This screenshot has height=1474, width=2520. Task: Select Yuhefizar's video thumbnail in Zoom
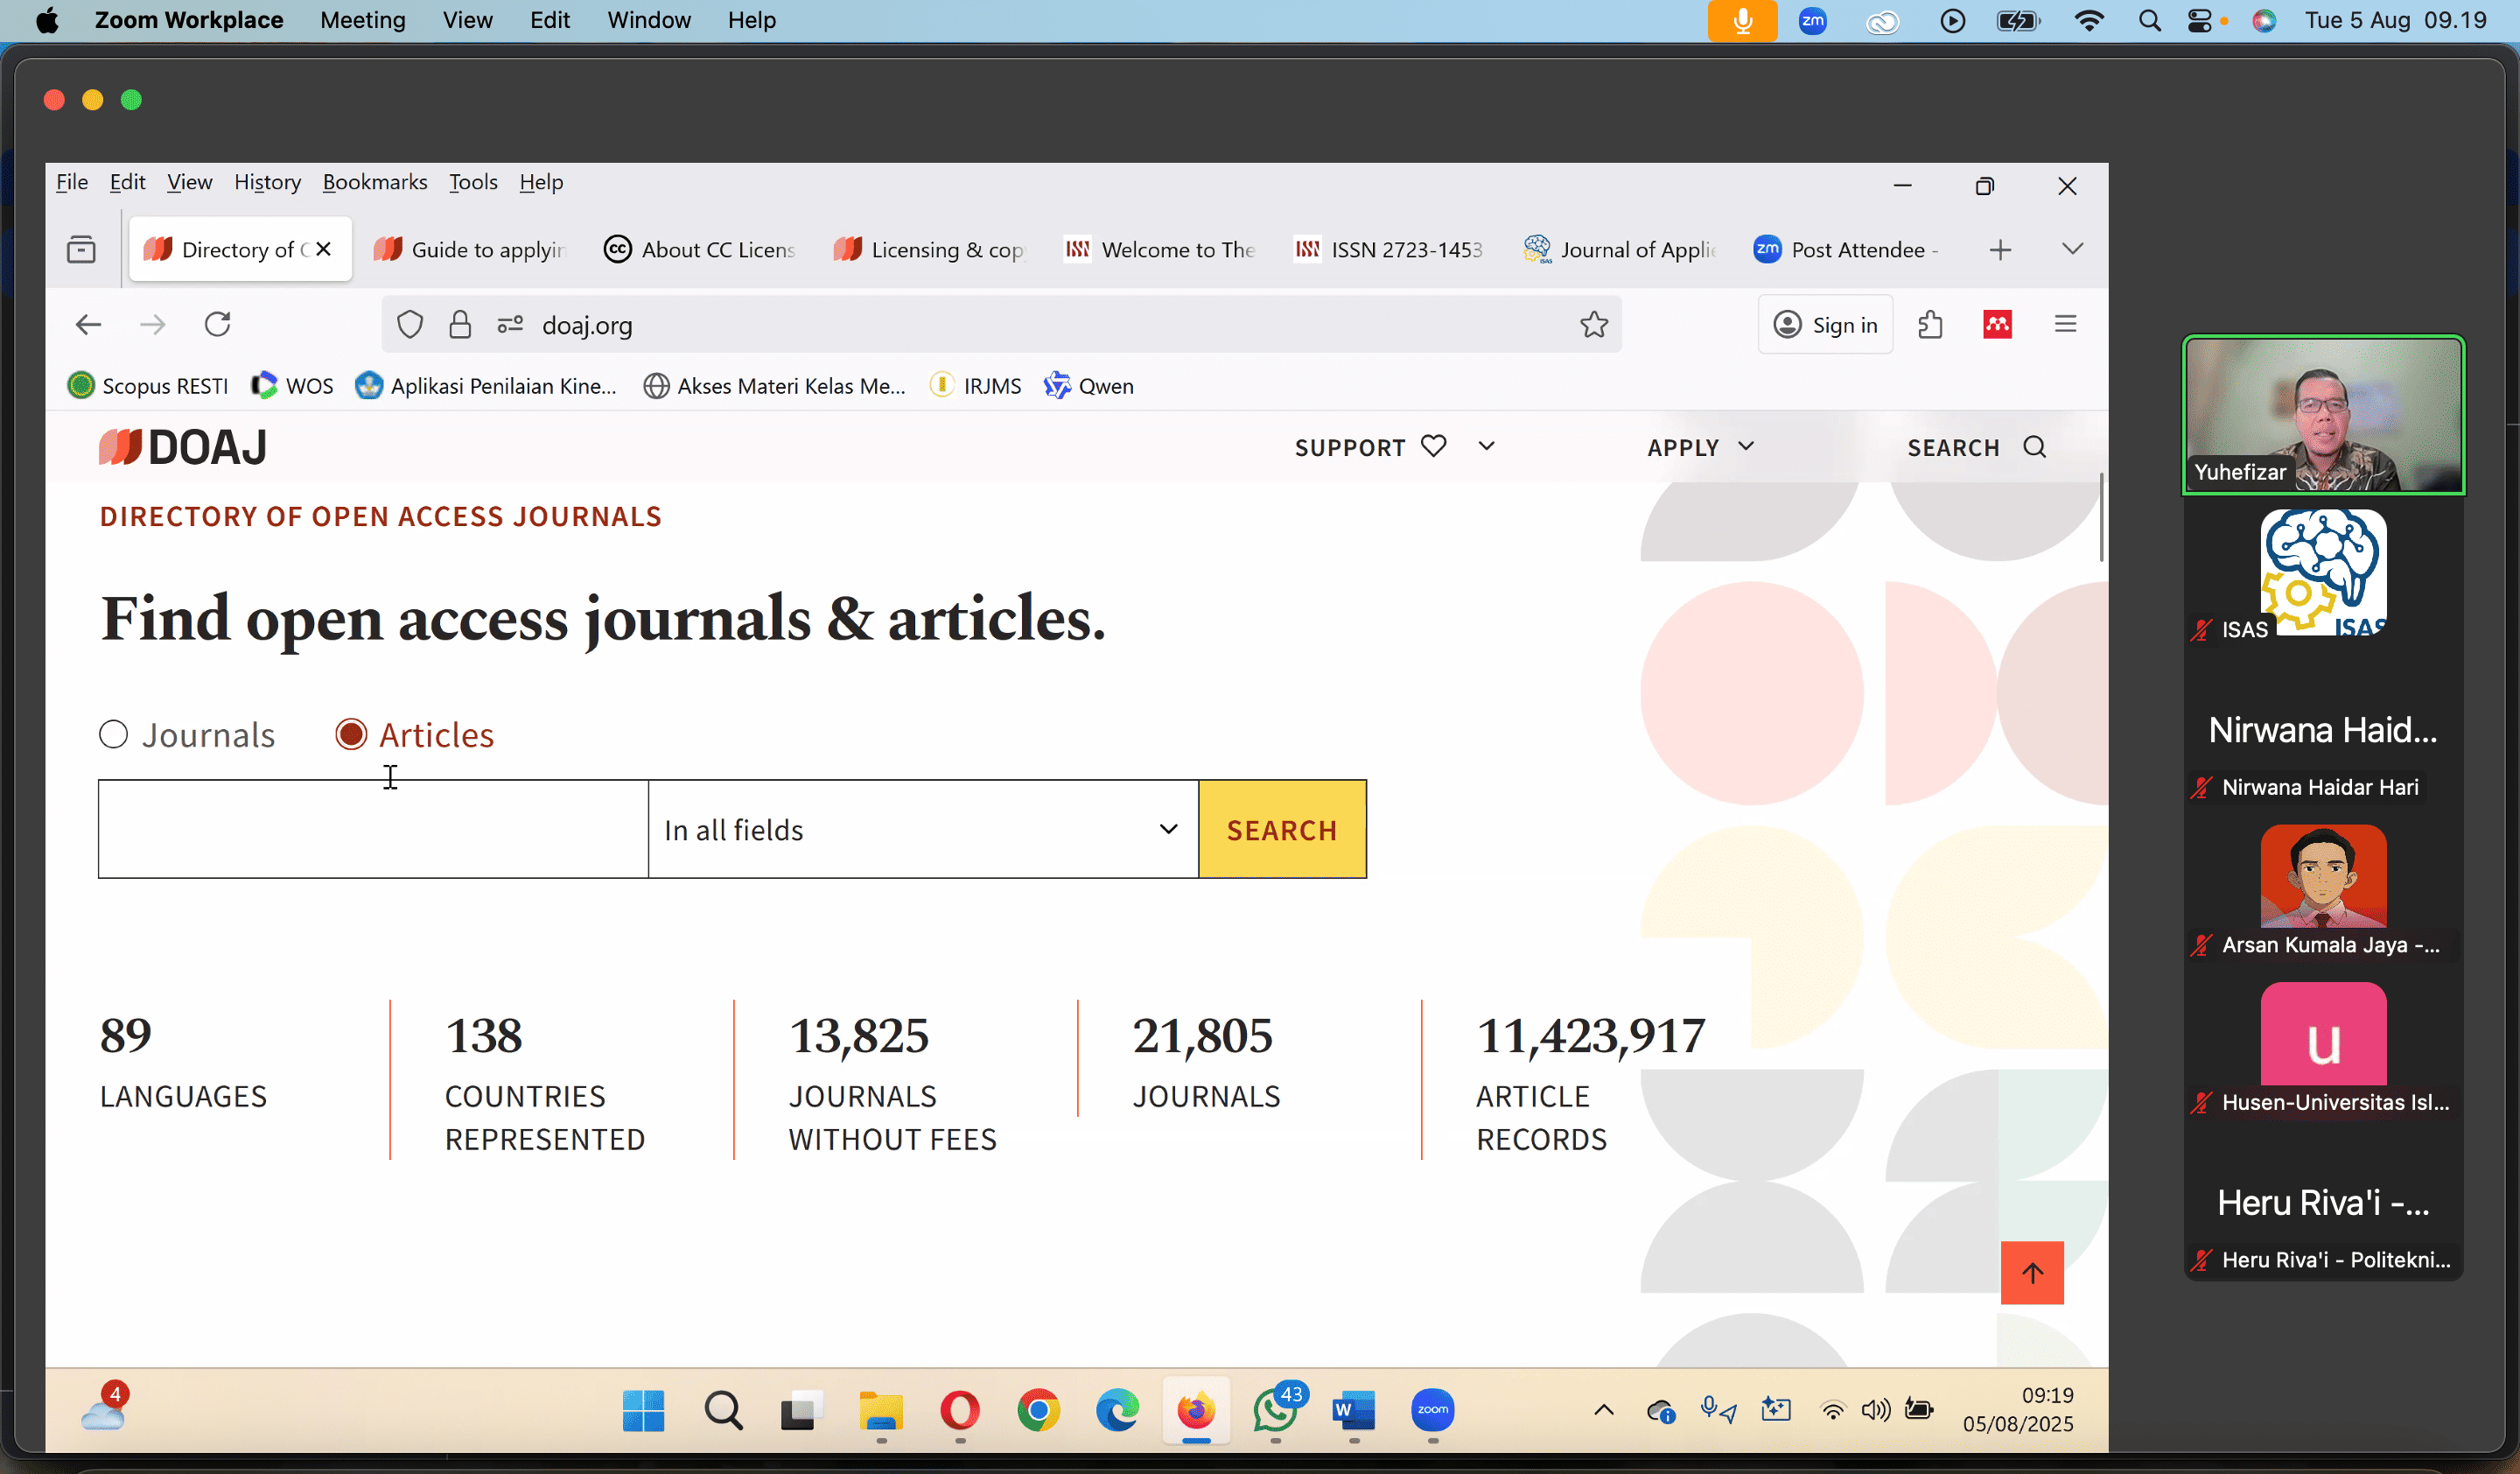[2323, 415]
